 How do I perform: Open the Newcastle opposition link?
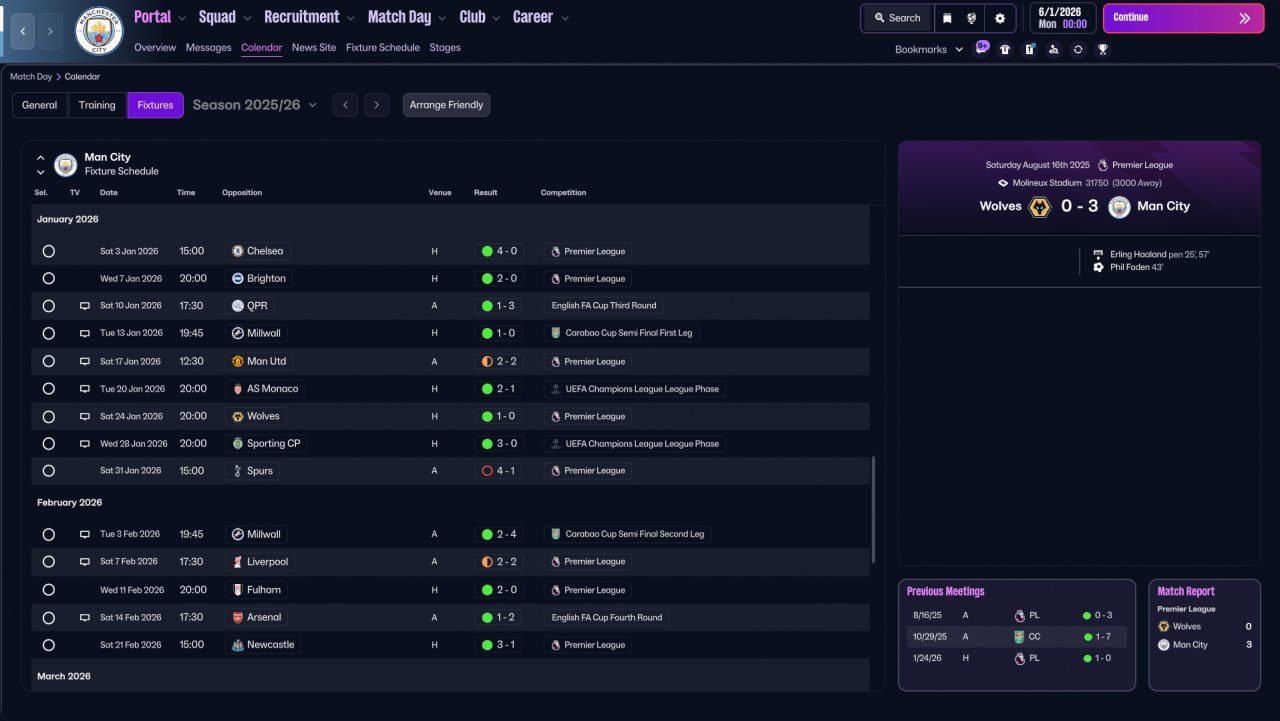pos(264,645)
